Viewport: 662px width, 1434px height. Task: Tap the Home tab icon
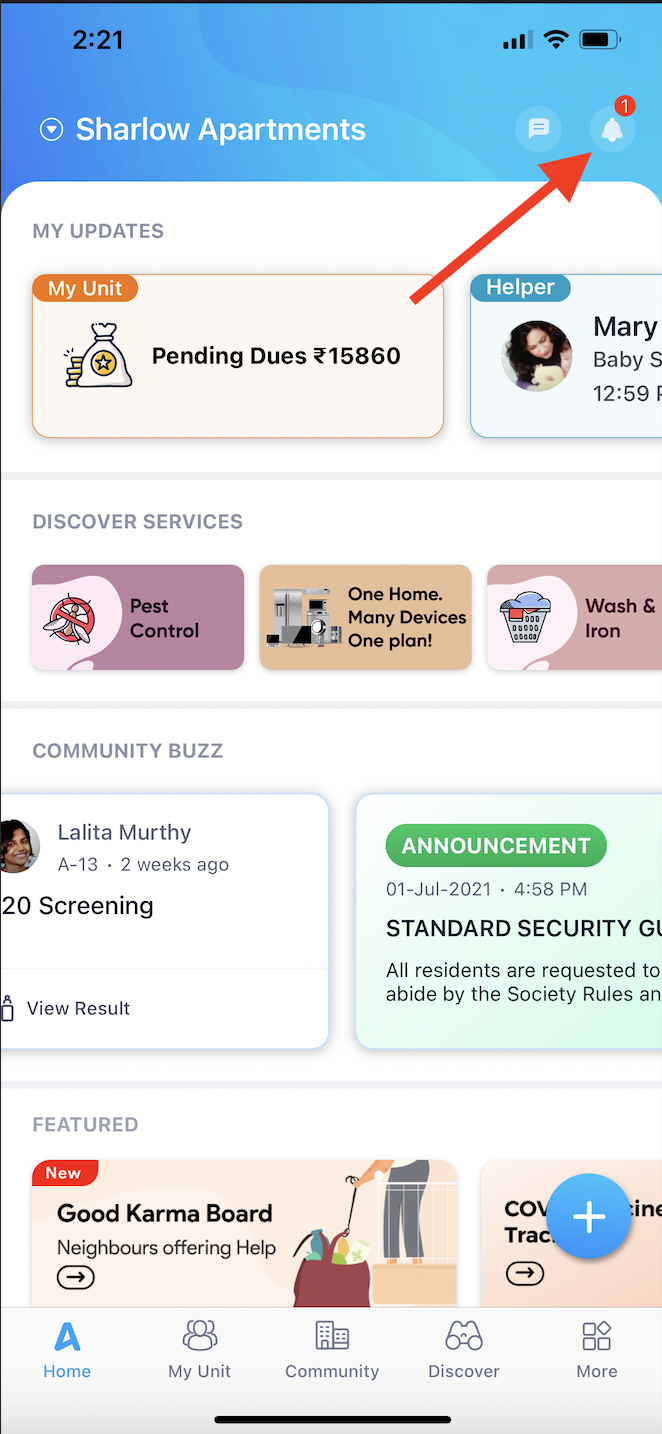(x=67, y=1335)
